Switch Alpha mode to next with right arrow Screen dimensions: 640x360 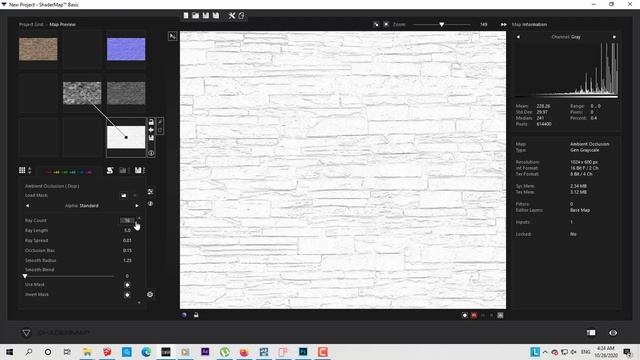tap(137, 206)
